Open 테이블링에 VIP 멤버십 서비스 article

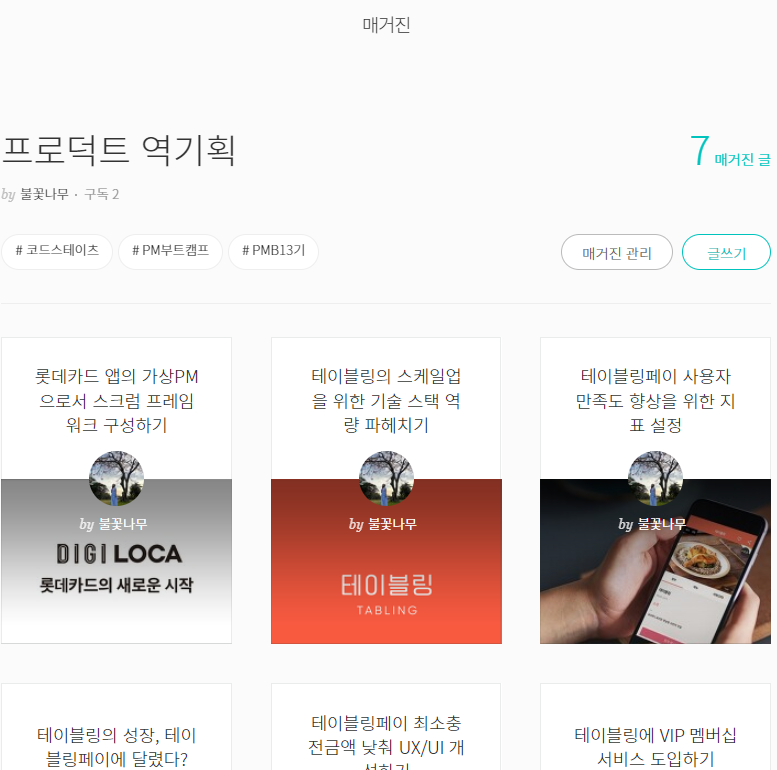click(x=655, y=747)
